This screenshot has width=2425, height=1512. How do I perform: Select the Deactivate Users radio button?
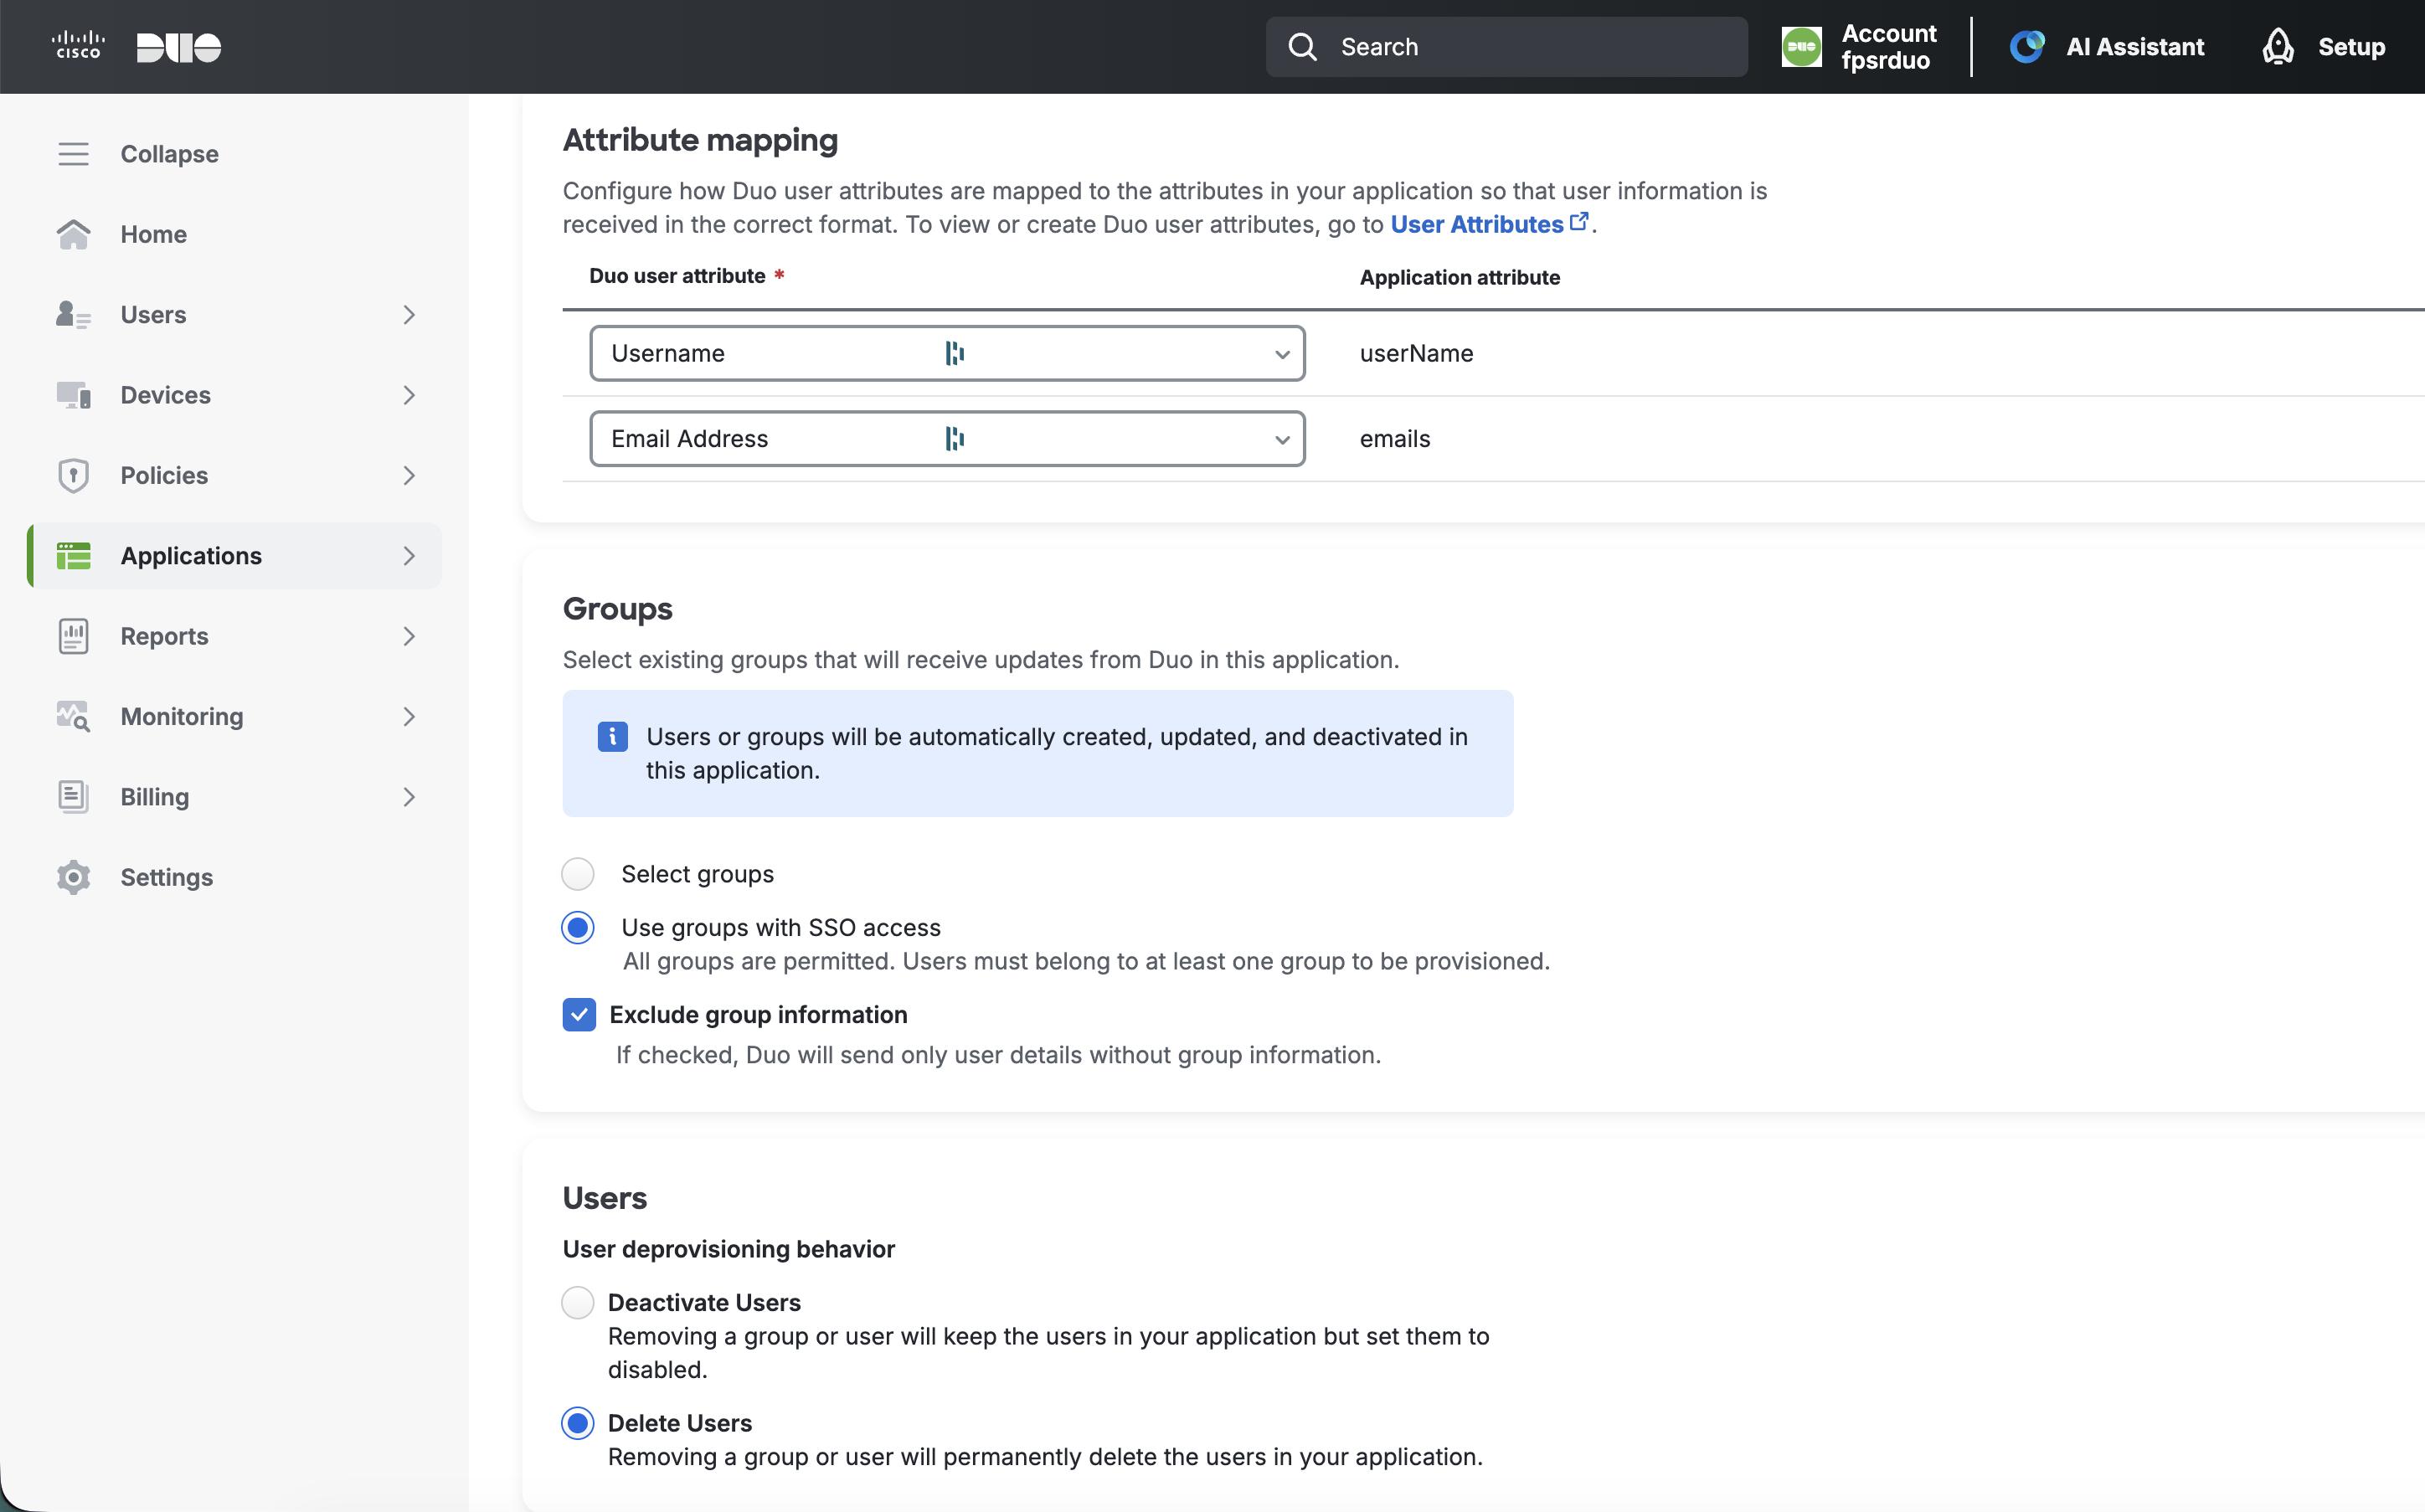coord(578,1303)
